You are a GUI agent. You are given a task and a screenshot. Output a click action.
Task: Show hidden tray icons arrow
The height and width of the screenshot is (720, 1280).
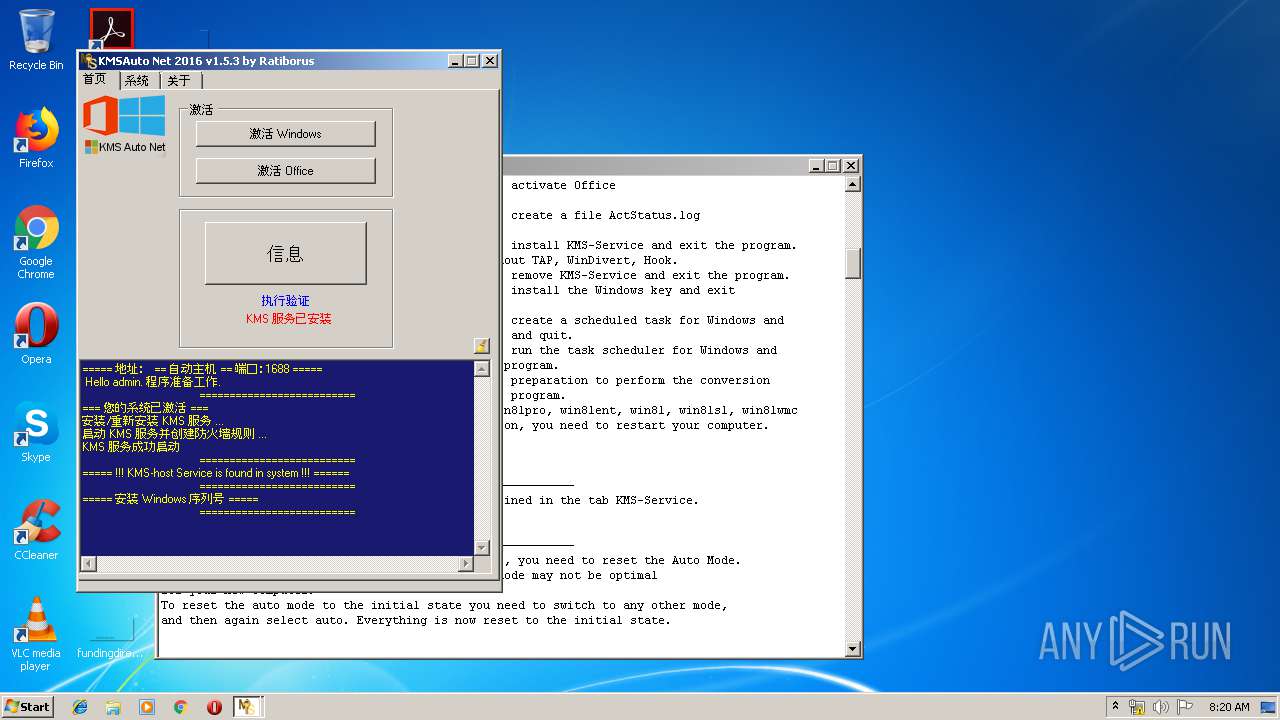coord(1115,706)
